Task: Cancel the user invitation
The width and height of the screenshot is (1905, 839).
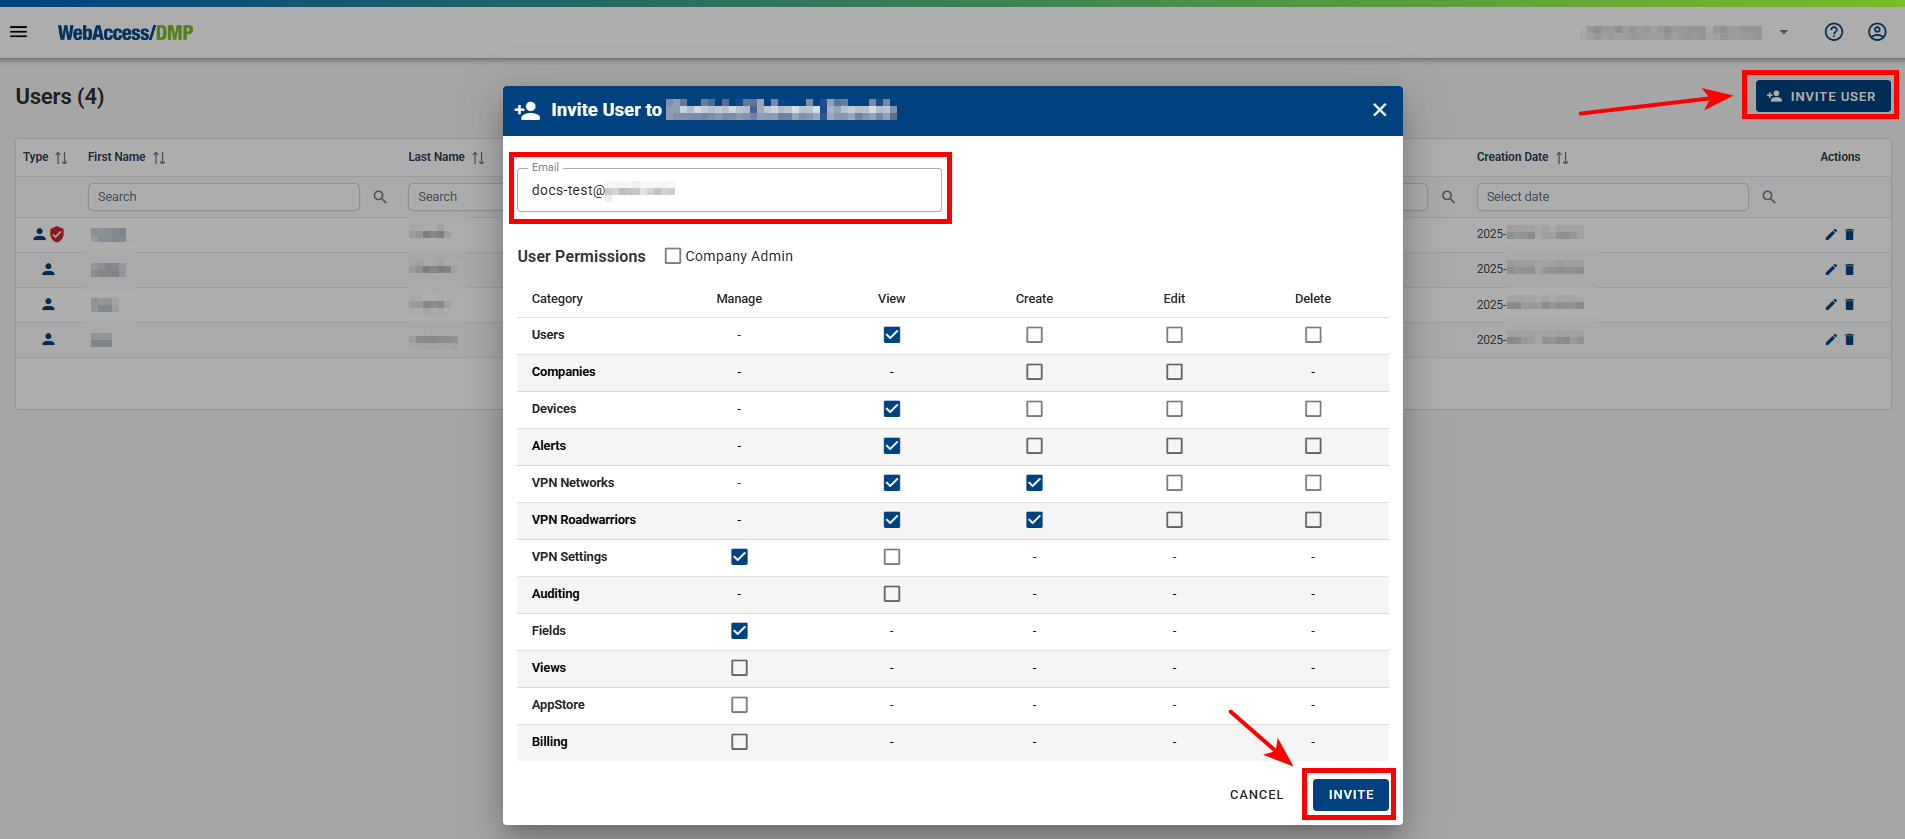Action: (1256, 794)
